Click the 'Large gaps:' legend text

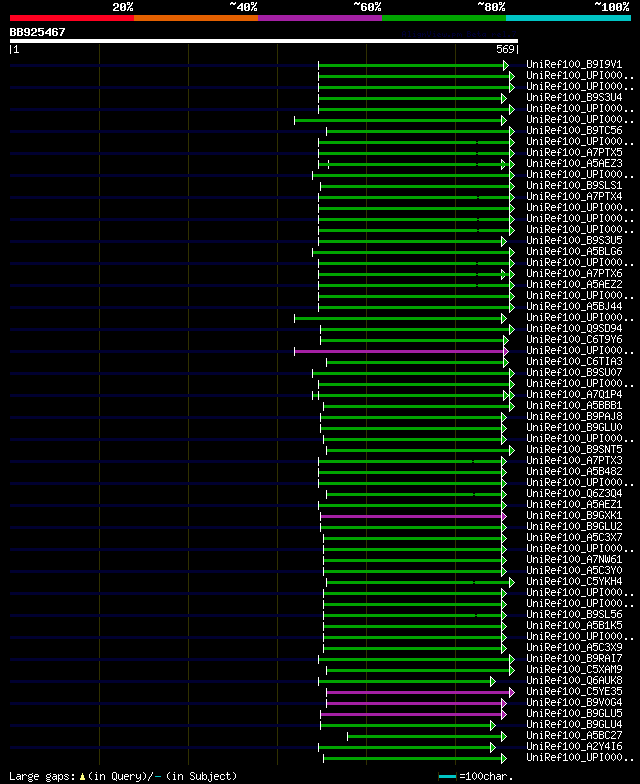point(42,776)
